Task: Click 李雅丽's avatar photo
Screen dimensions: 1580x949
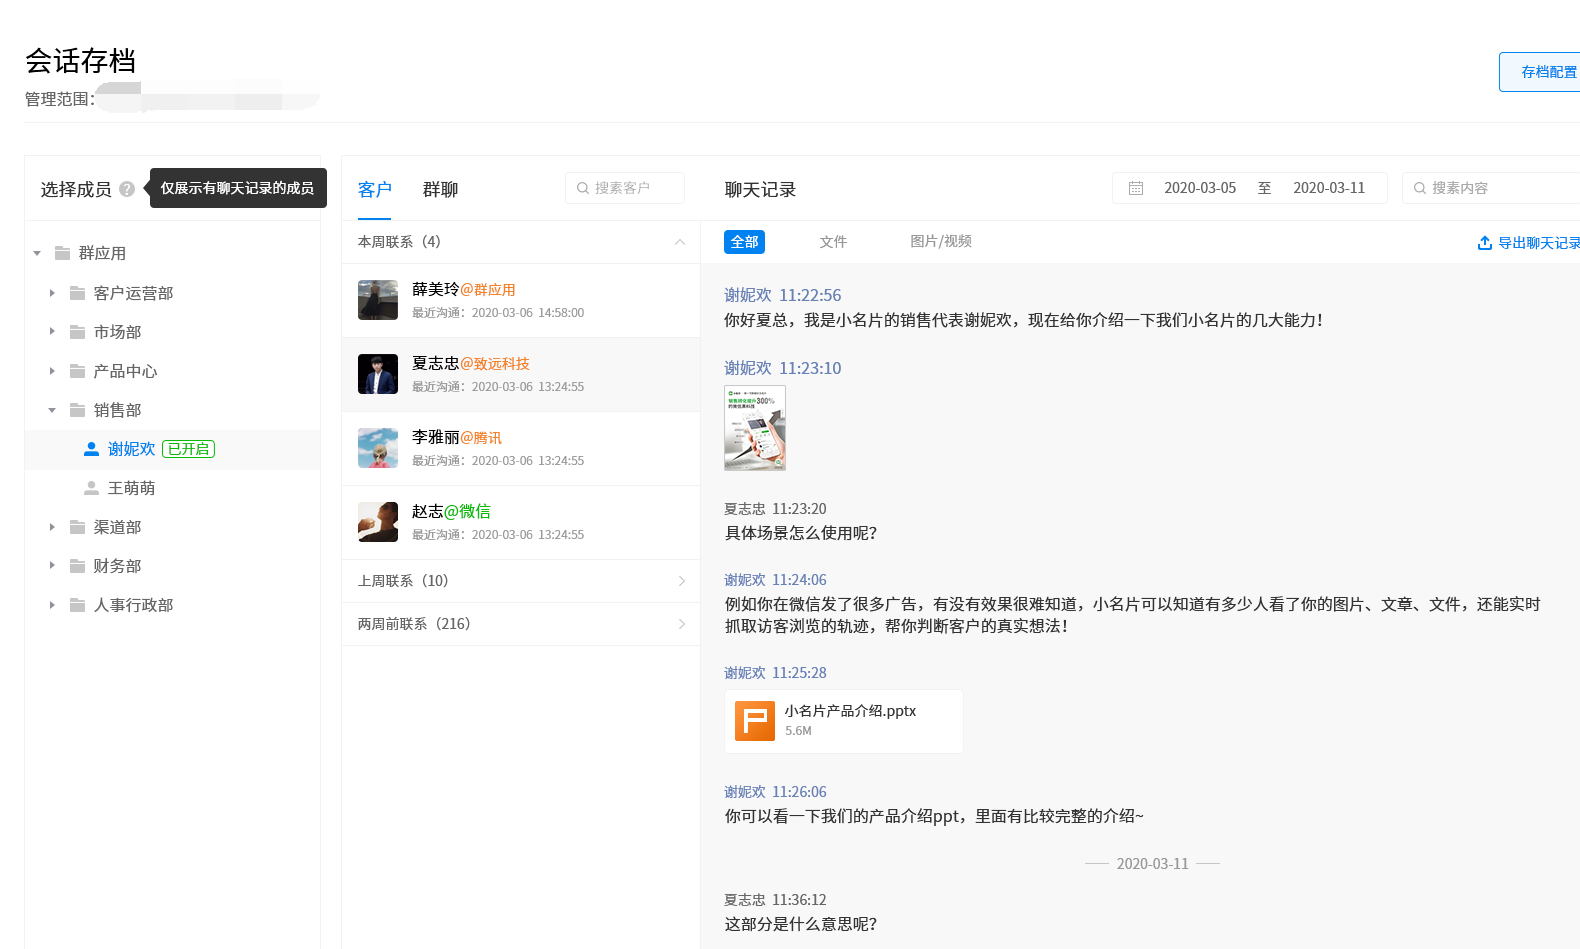Action: tap(378, 448)
